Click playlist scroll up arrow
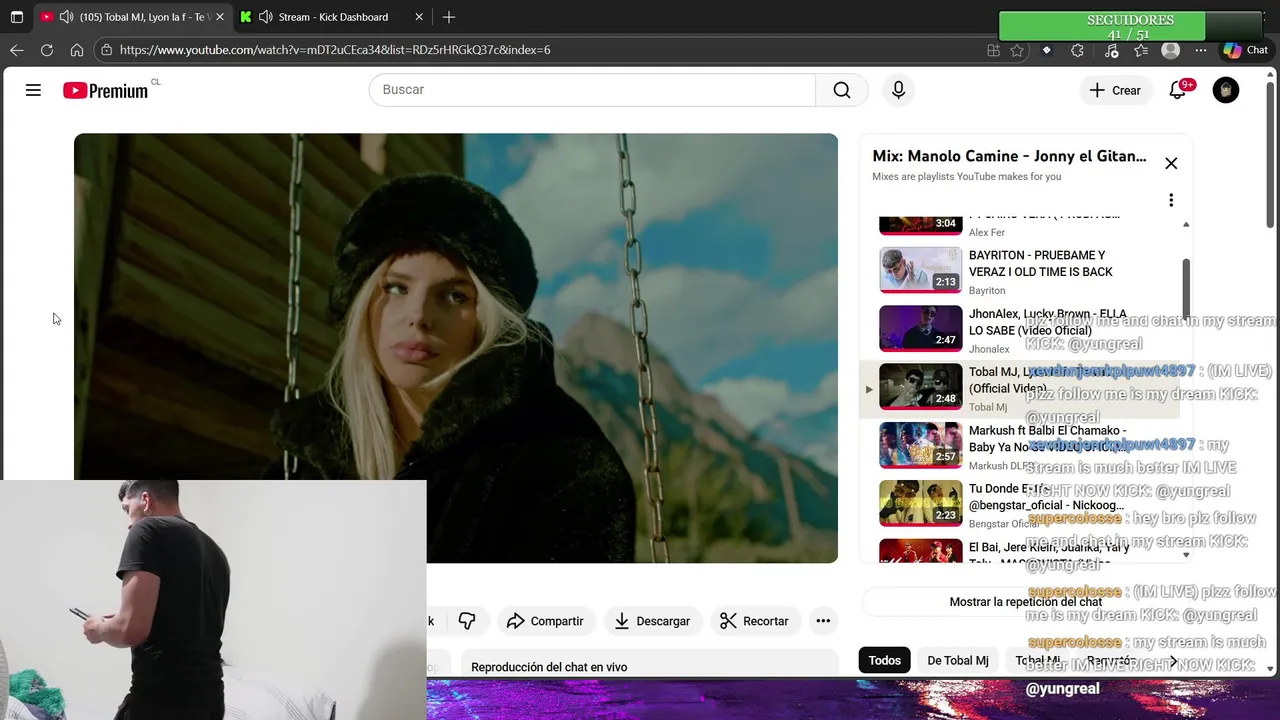 [1186, 224]
